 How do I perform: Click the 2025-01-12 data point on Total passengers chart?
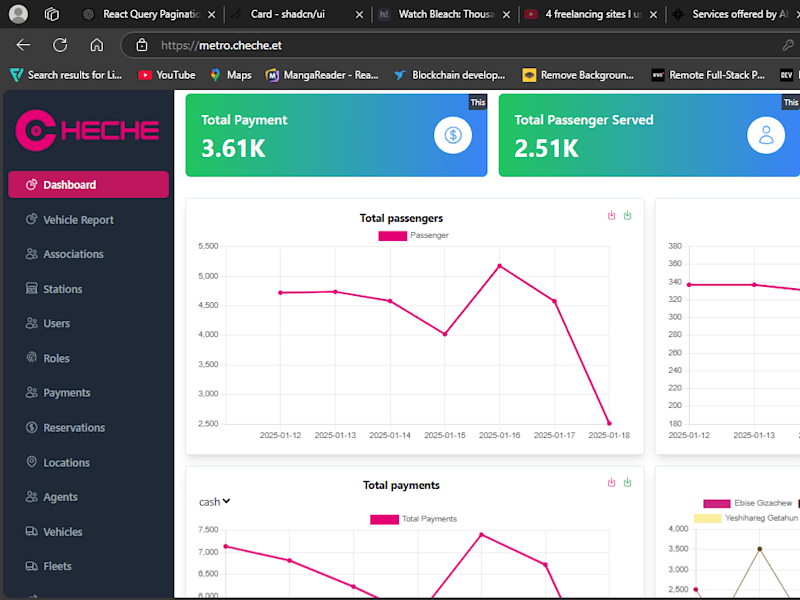280,293
